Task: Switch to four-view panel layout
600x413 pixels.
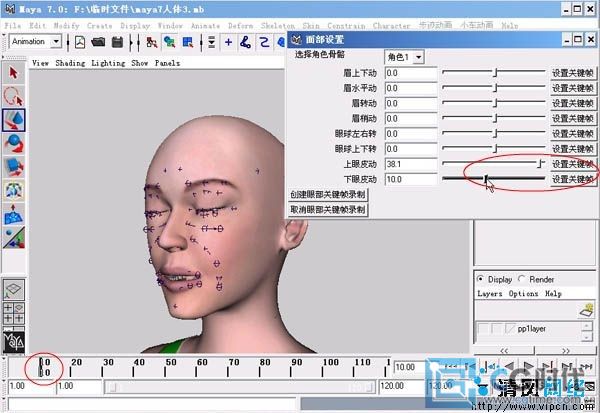Action: [14, 313]
